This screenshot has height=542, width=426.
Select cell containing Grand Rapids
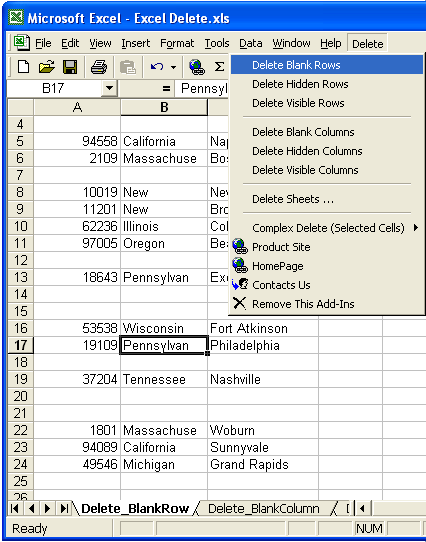[263, 464]
